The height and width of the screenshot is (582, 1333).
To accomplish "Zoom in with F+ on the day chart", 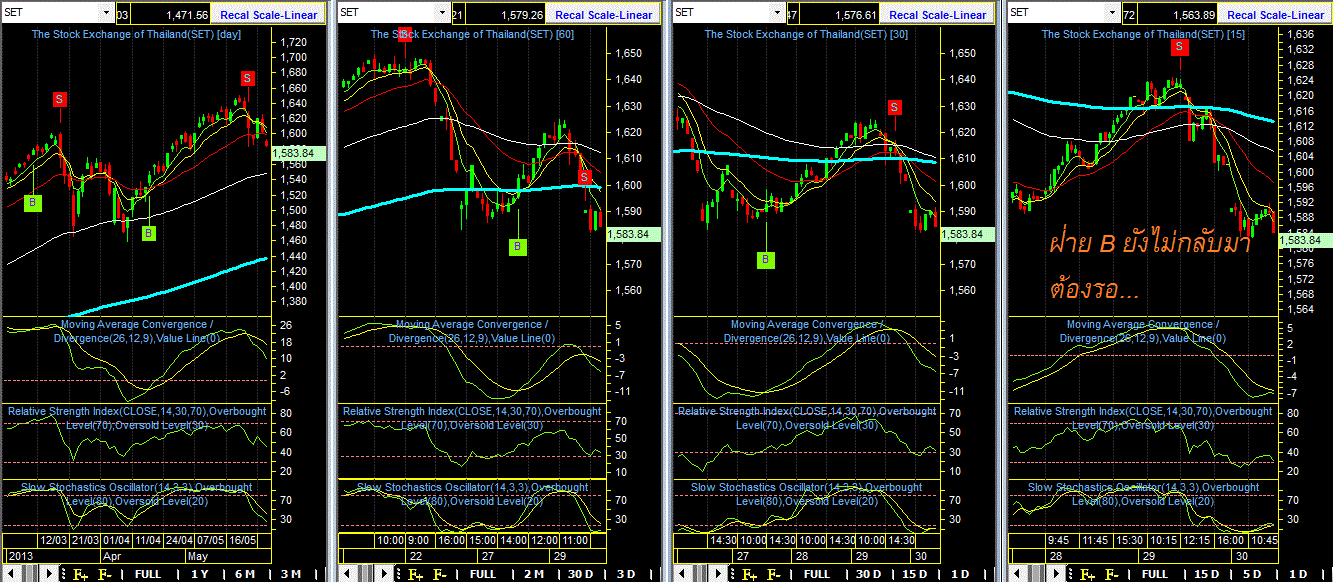I will [x=80, y=574].
